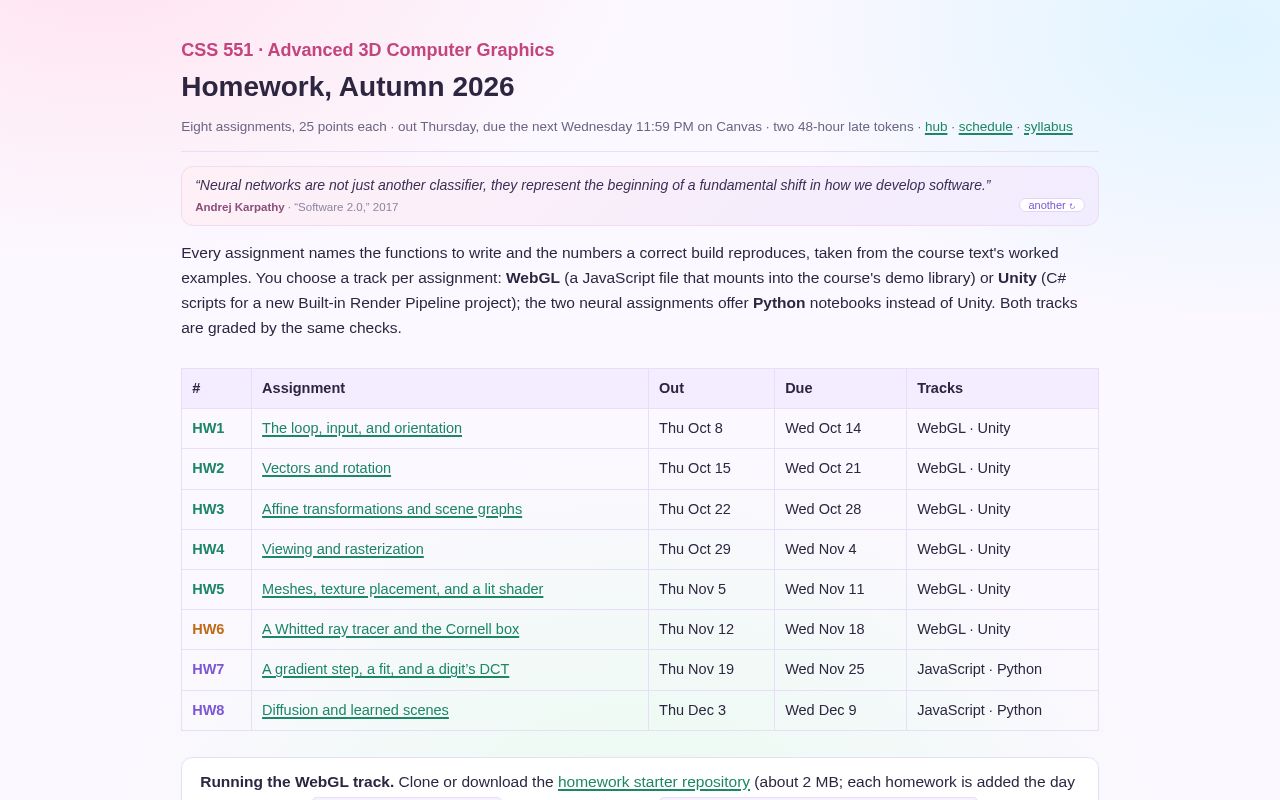Screen dimensions: 1280x800
Task: Click the Wed Oct 28 due date
Action: [823, 509]
